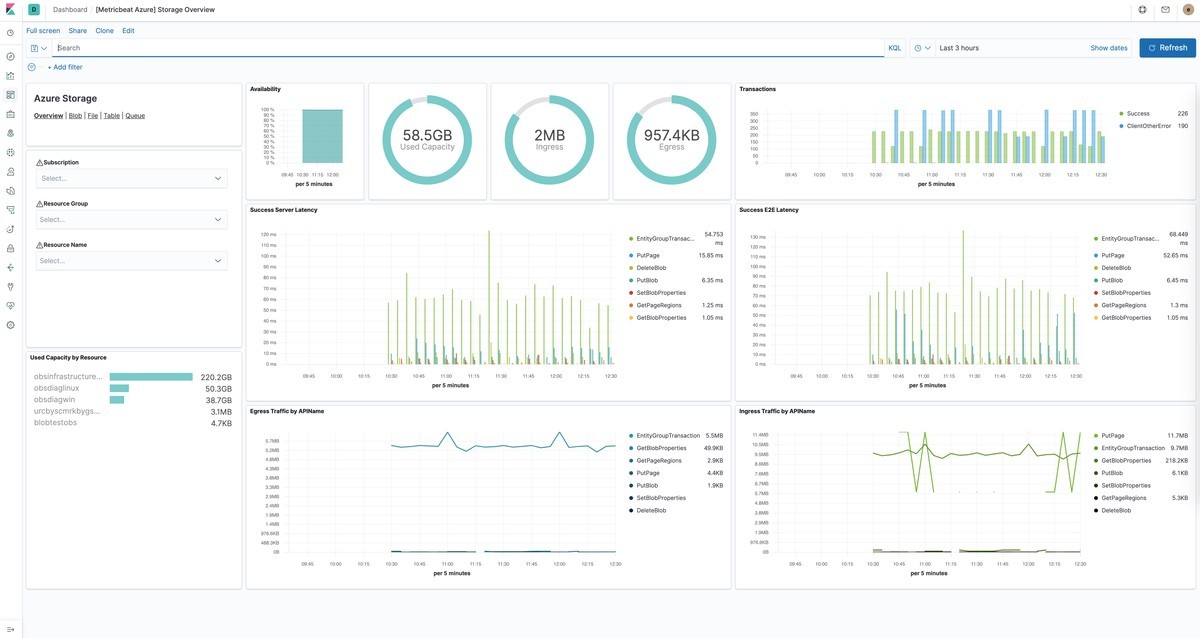
Task: Open the APM app sidebar icon
Action: point(10,210)
